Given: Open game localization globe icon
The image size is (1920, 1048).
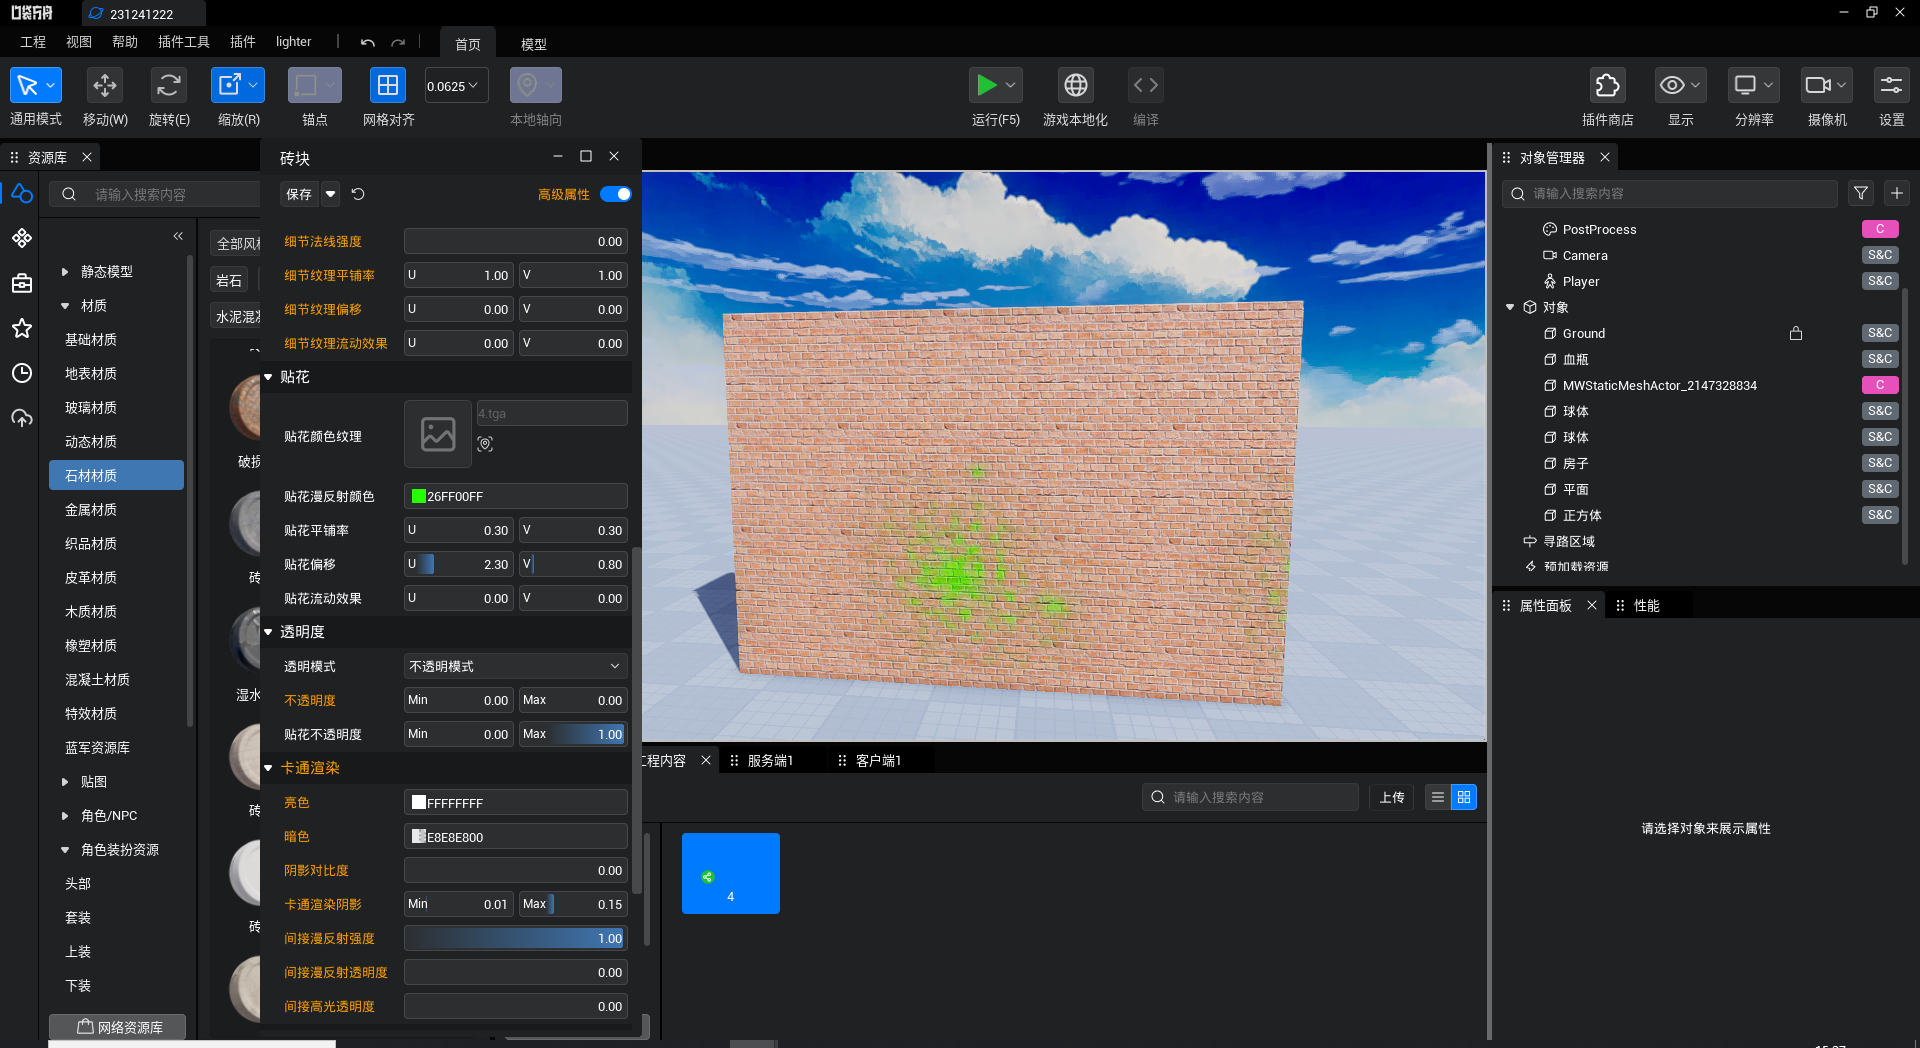Looking at the screenshot, I should [x=1076, y=85].
